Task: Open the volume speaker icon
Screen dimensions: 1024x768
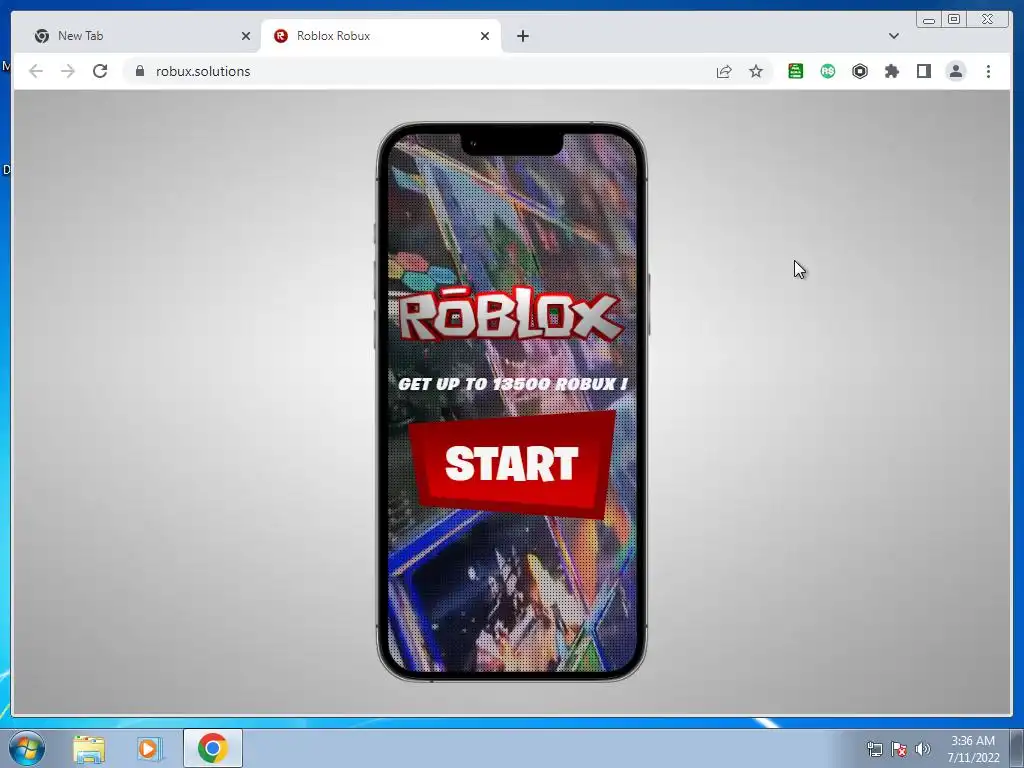Action: click(923, 749)
